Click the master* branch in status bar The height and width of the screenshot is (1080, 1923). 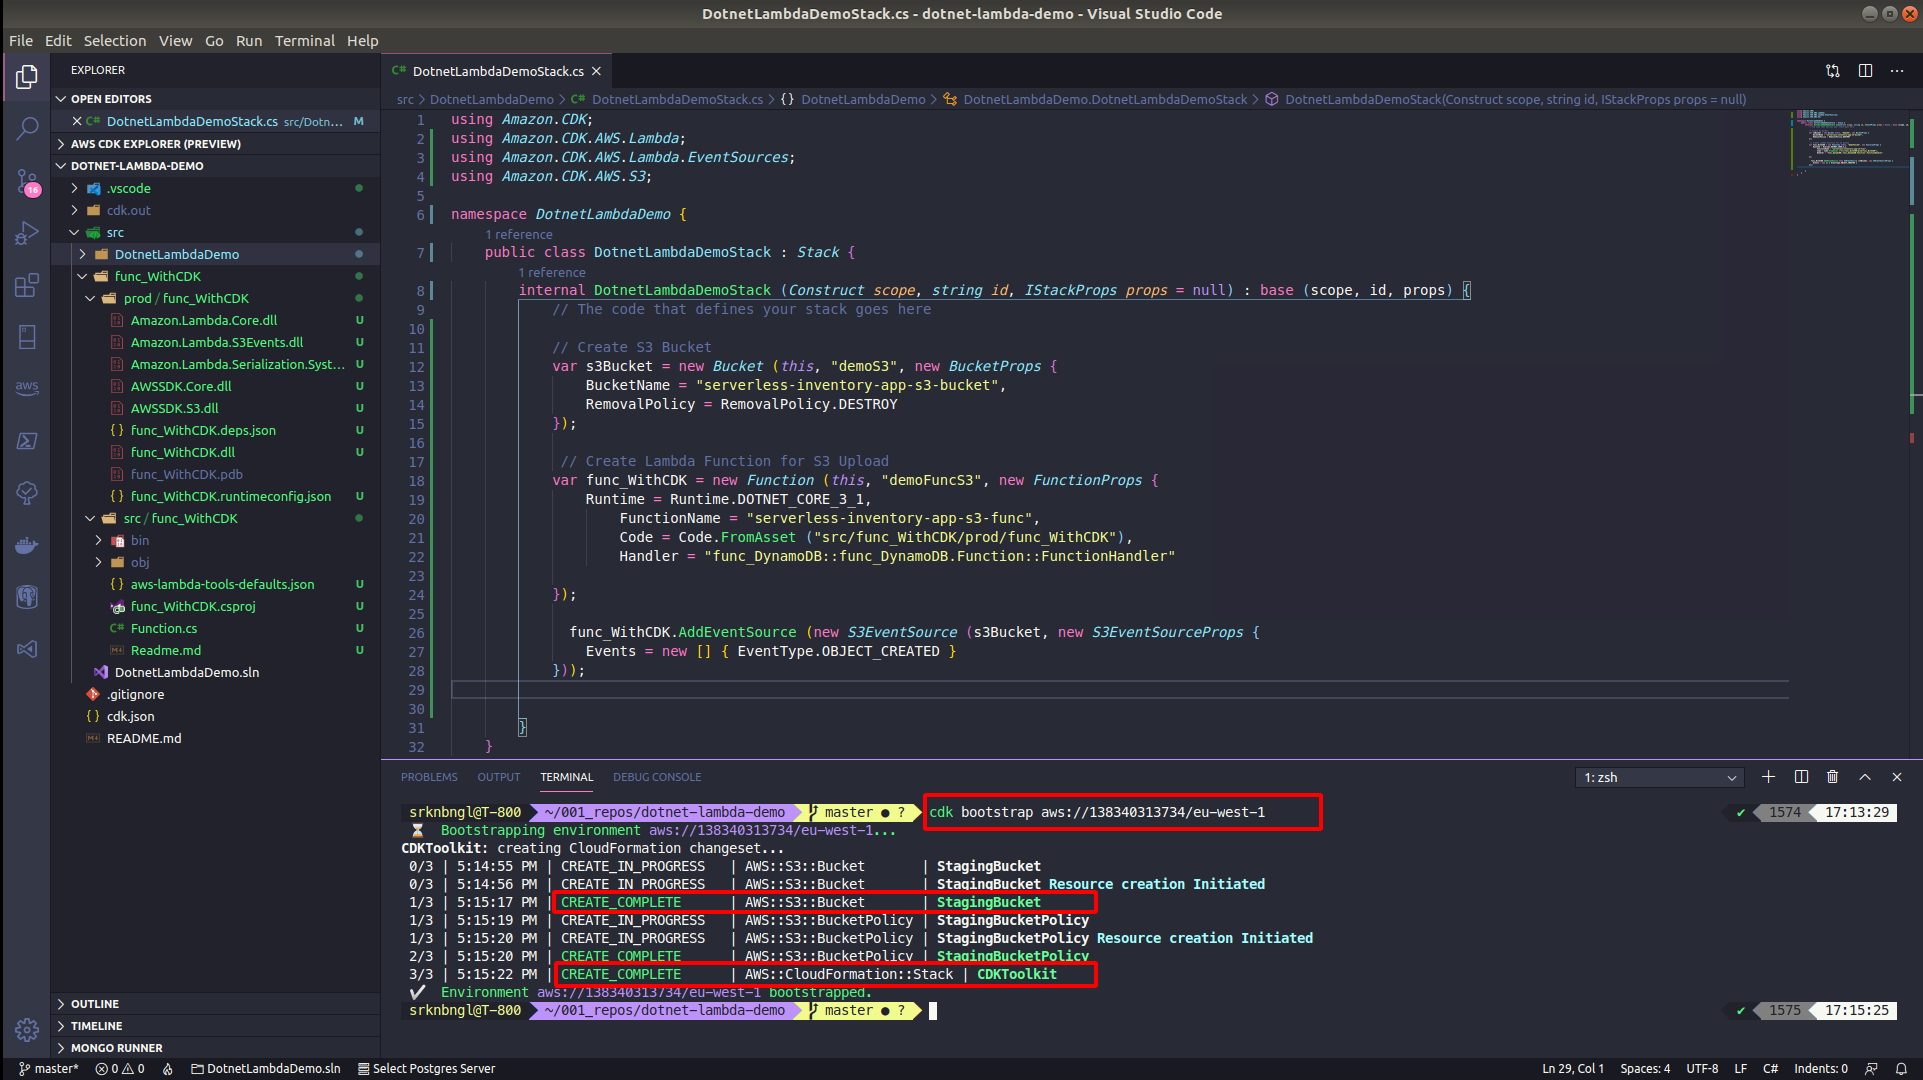click(x=48, y=1068)
